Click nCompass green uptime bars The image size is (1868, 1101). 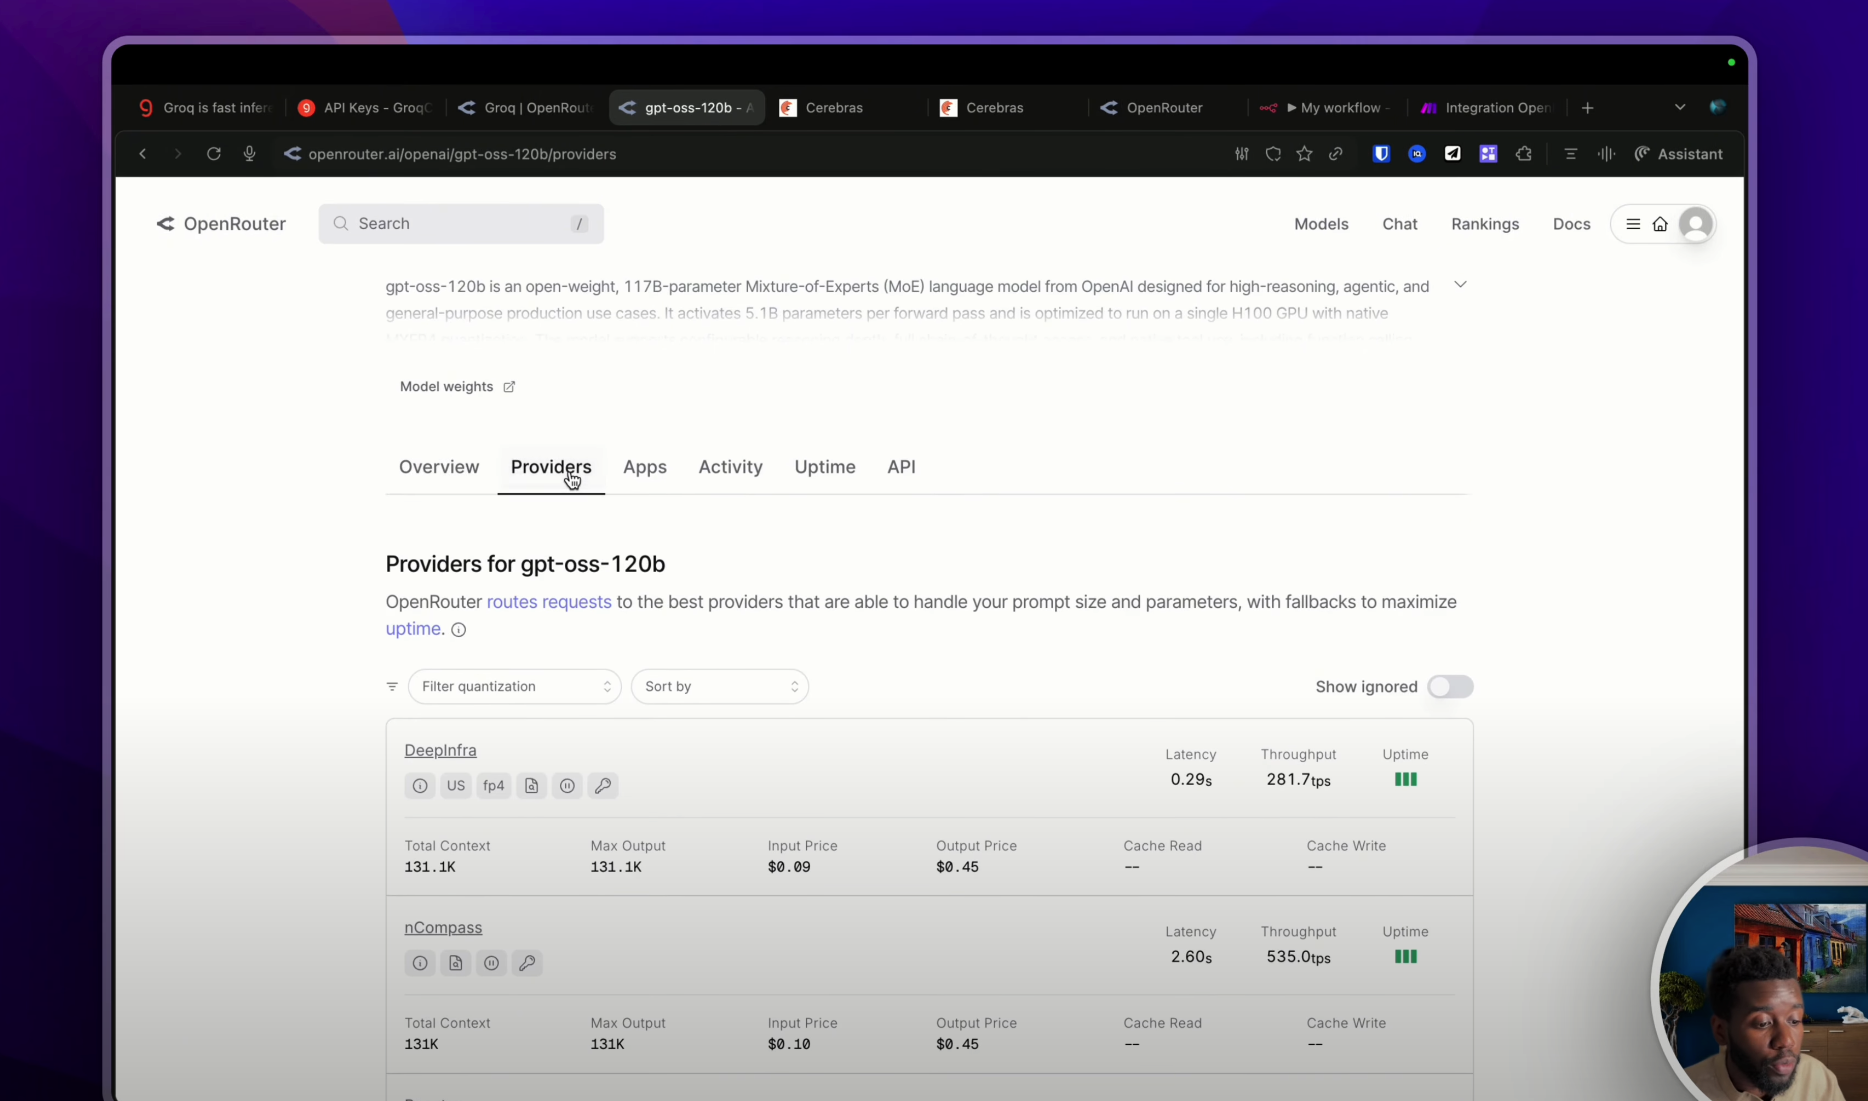[1405, 957]
